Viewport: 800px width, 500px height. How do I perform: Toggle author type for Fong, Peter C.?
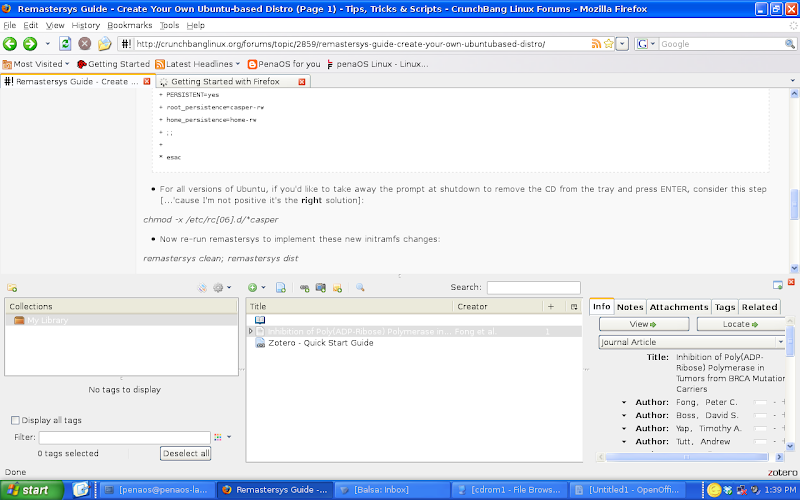[x=623, y=403]
